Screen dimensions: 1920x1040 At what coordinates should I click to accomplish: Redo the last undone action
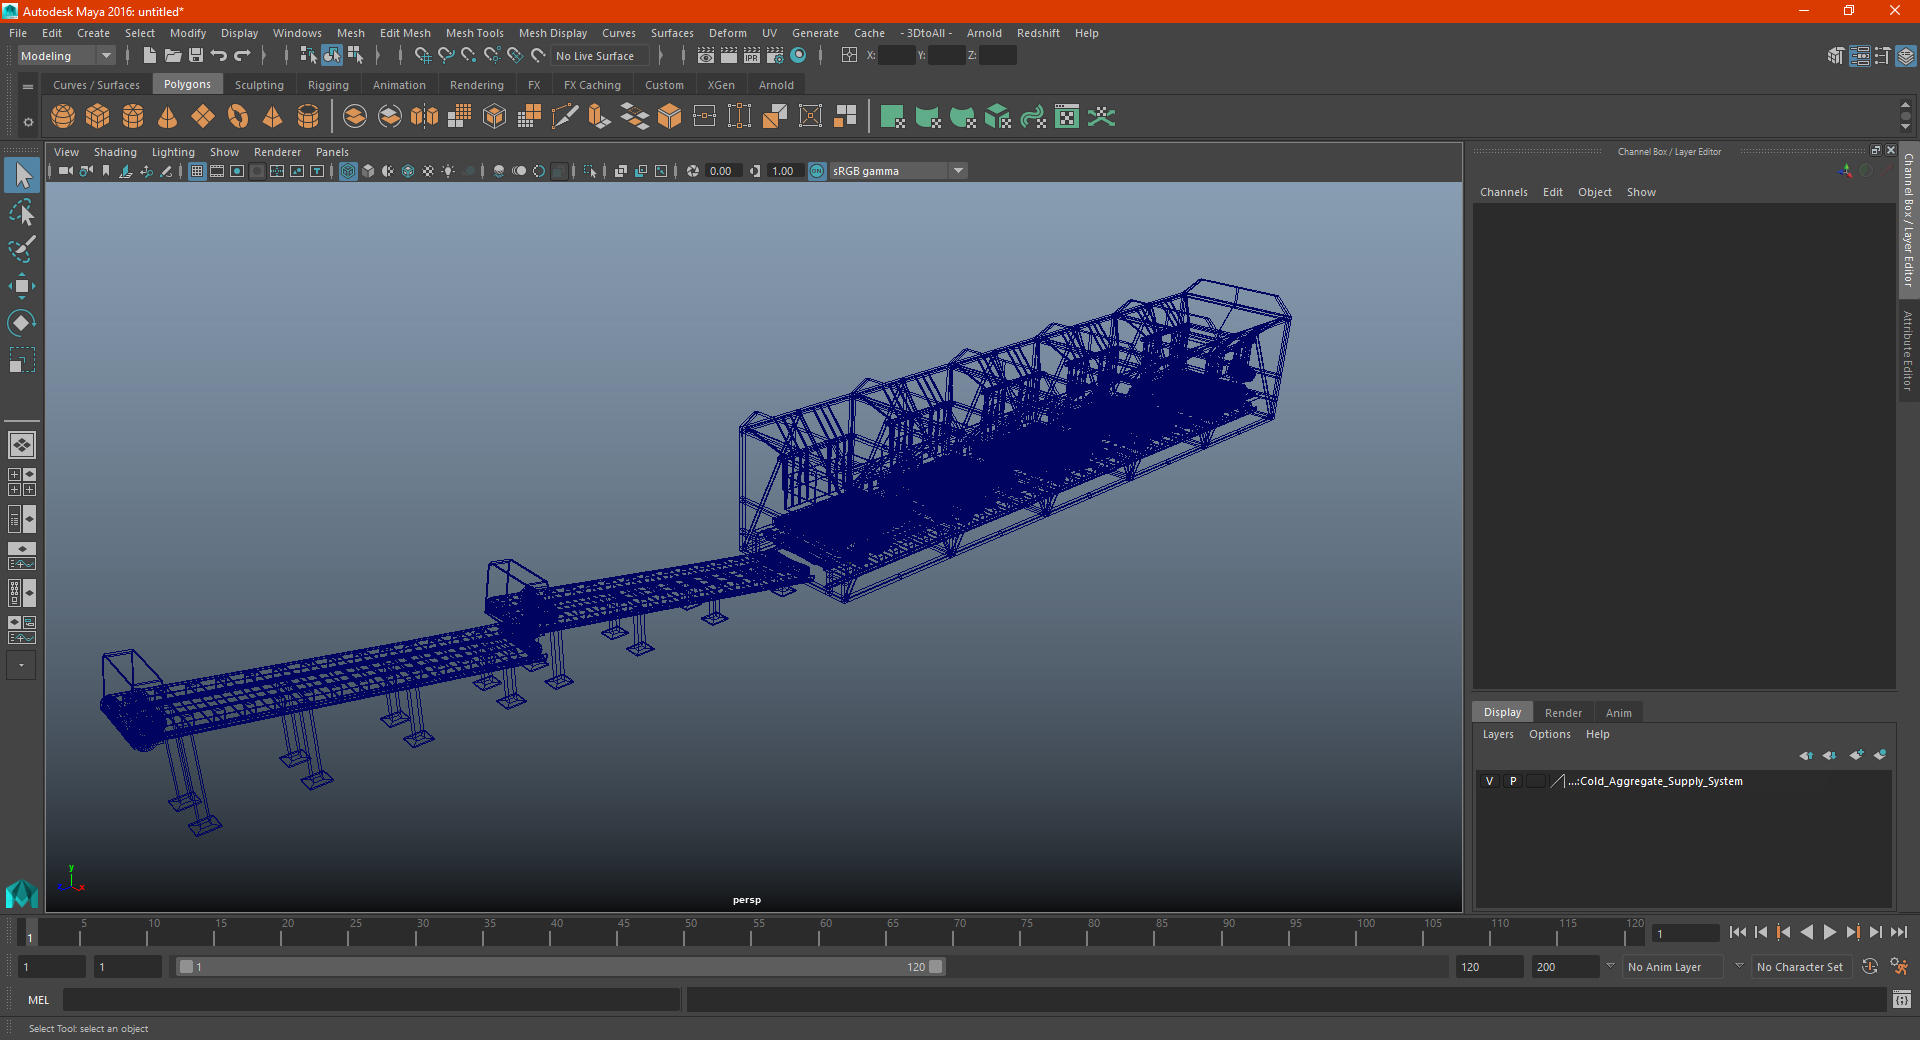click(x=242, y=56)
